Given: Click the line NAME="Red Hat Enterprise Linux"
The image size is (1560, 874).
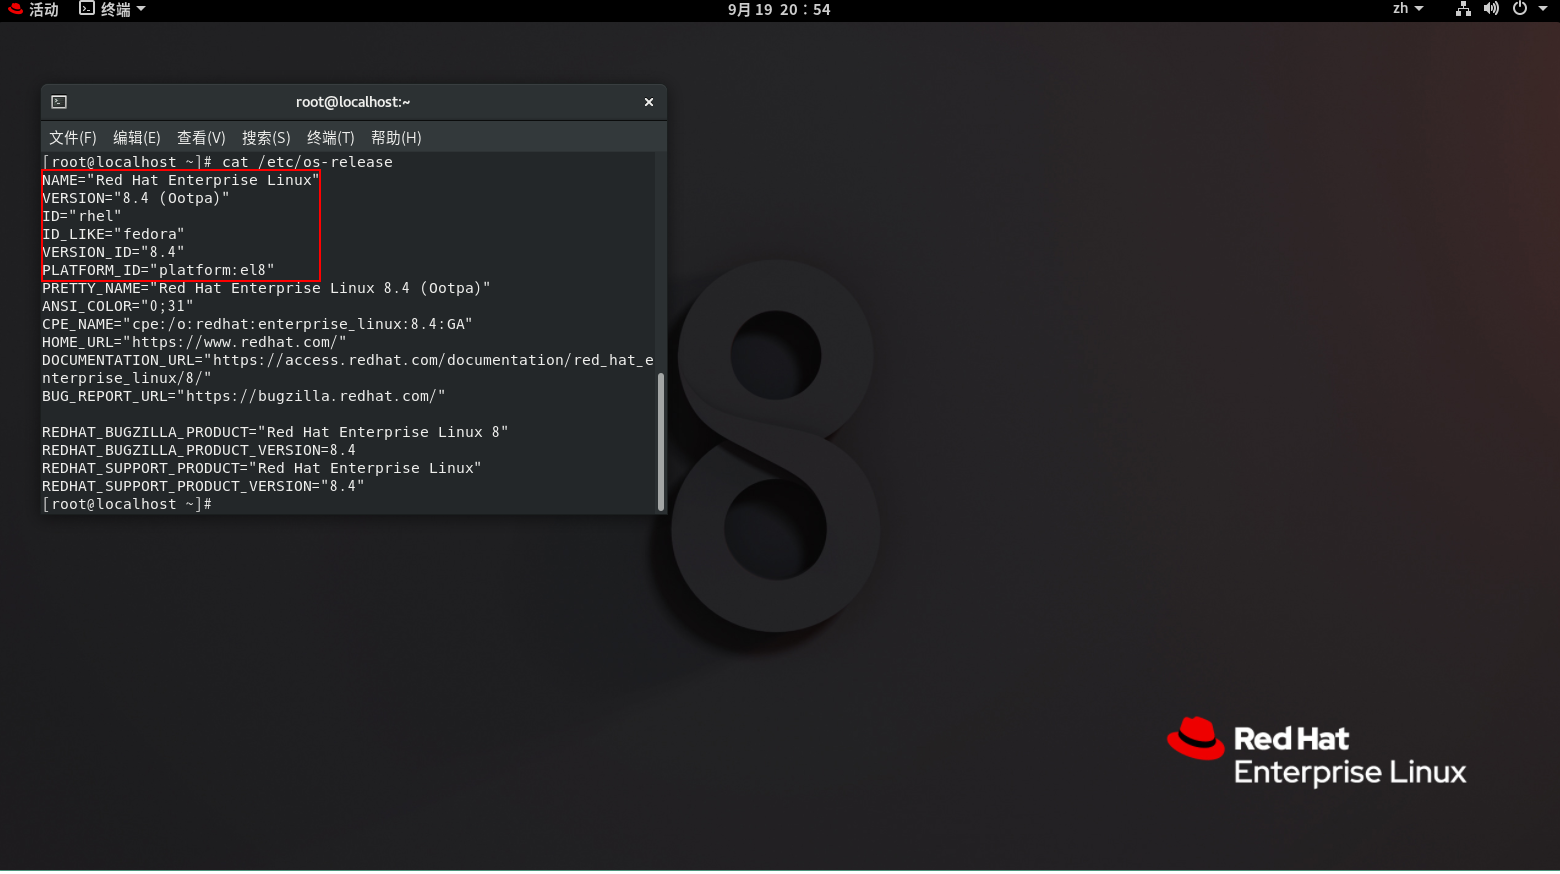Looking at the screenshot, I should [181, 180].
